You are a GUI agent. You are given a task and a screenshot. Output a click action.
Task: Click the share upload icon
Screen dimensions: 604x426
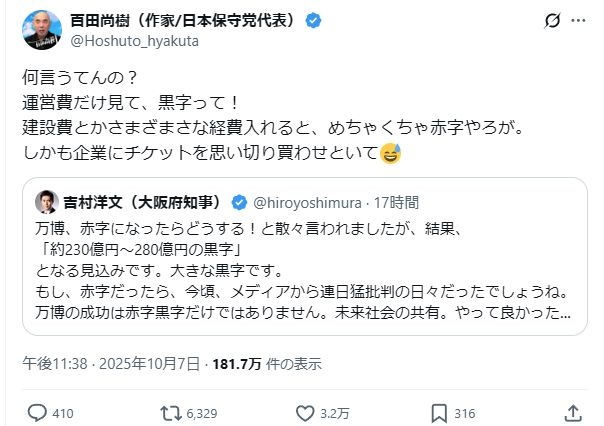pyautogui.click(x=573, y=412)
